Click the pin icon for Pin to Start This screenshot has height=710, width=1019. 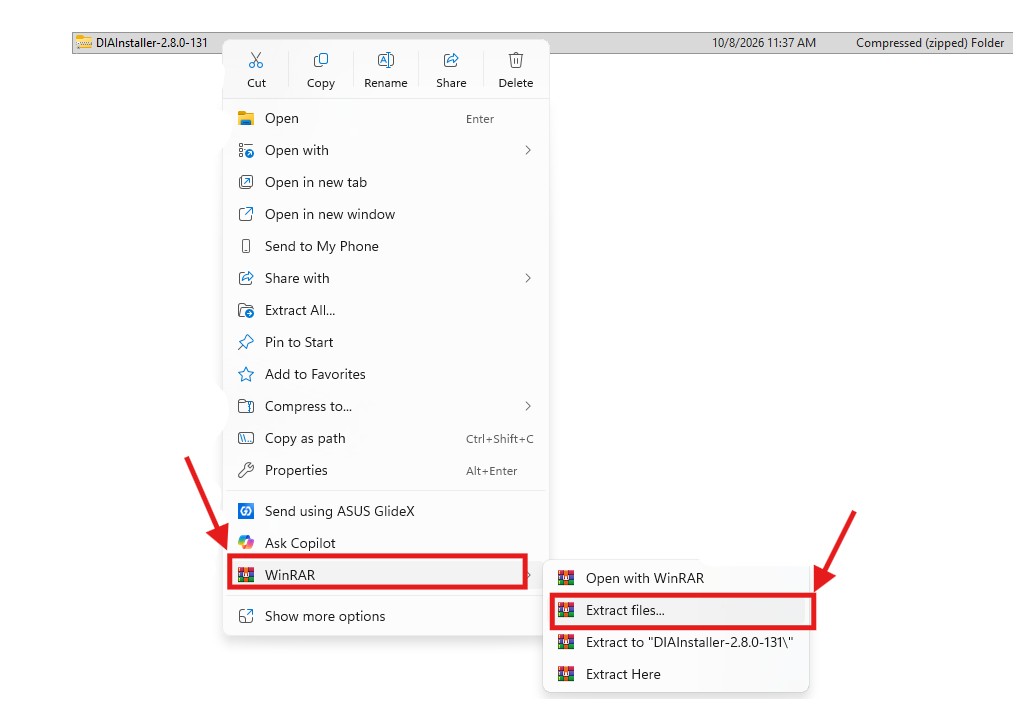[x=246, y=342]
